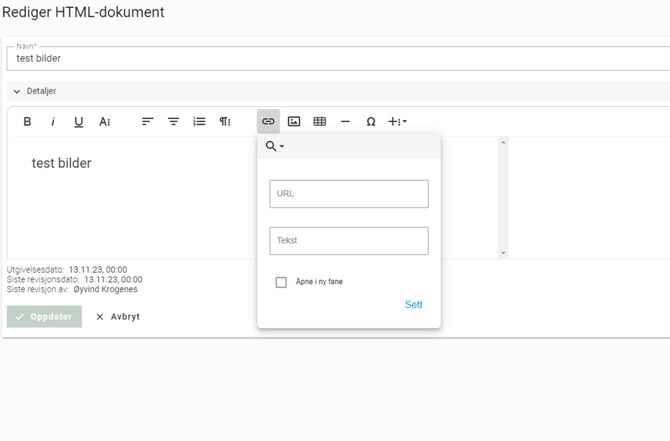Image resolution: width=670 pixels, height=441 pixels.
Task: Enable the 'Åpne i ny fane' checkbox
Action: [x=281, y=282]
